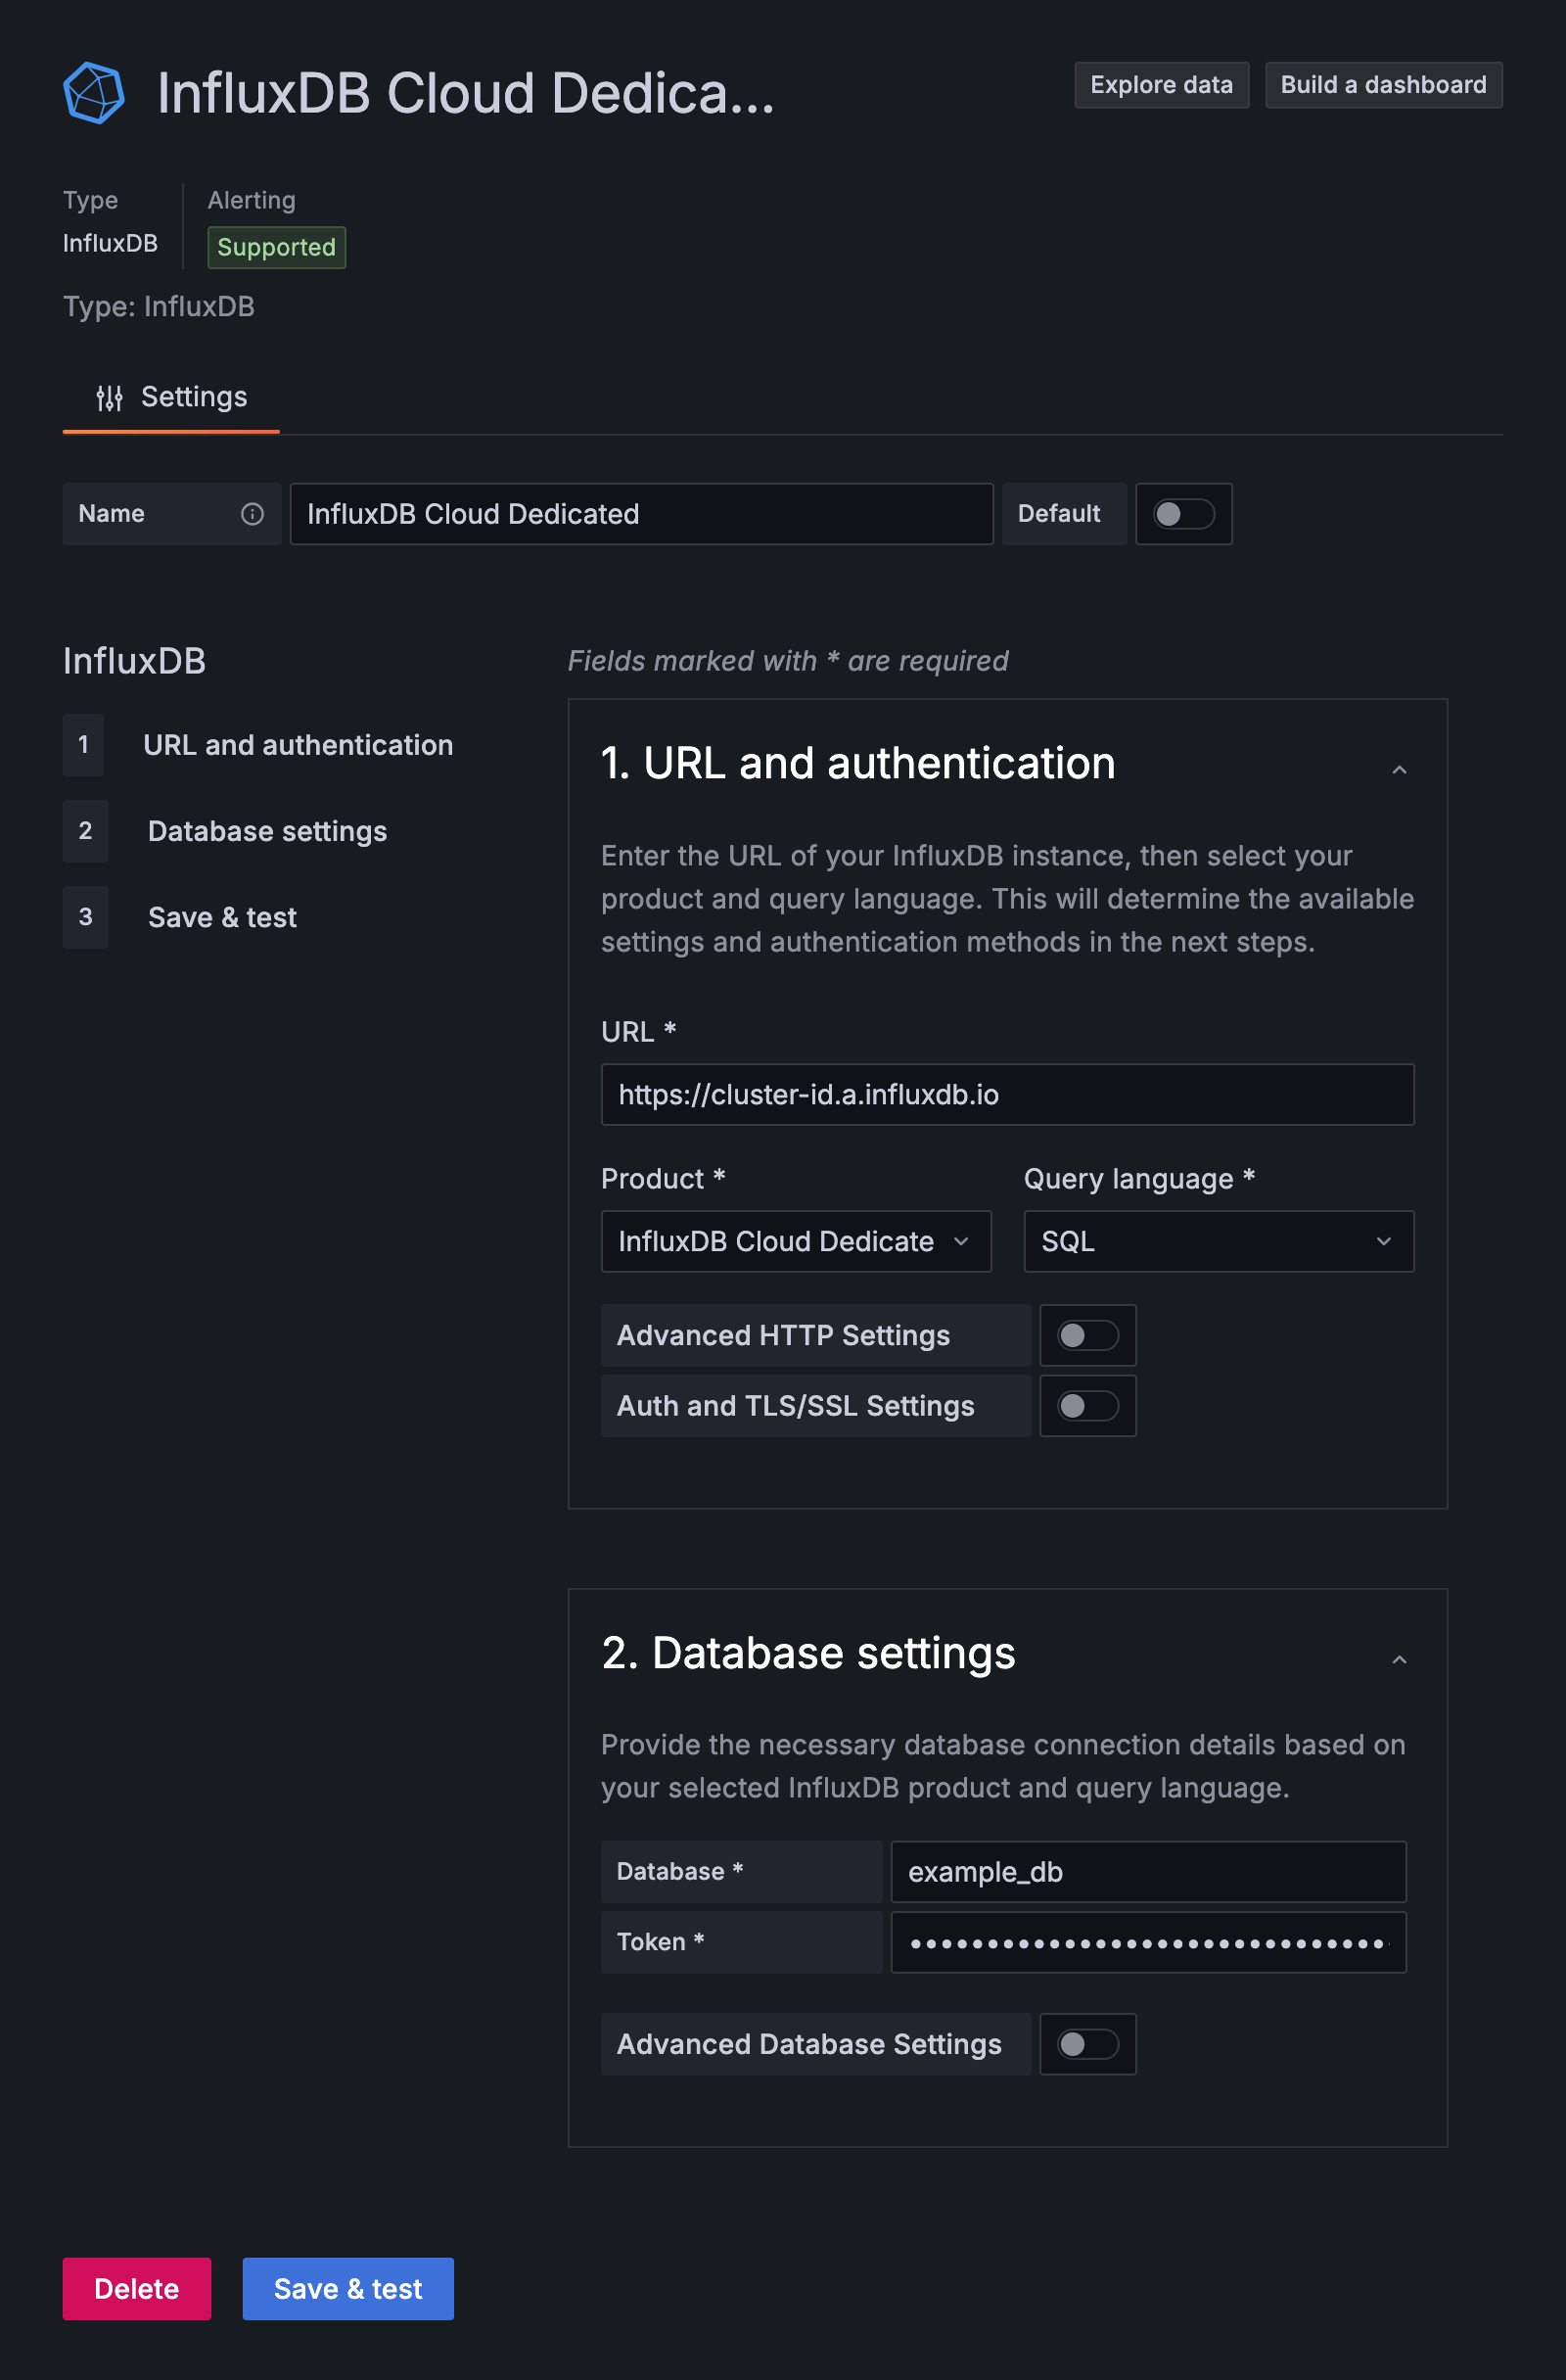This screenshot has width=1566, height=2380.
Task: Open the Query language dropdown
Action: [x=1218, y=1242]
